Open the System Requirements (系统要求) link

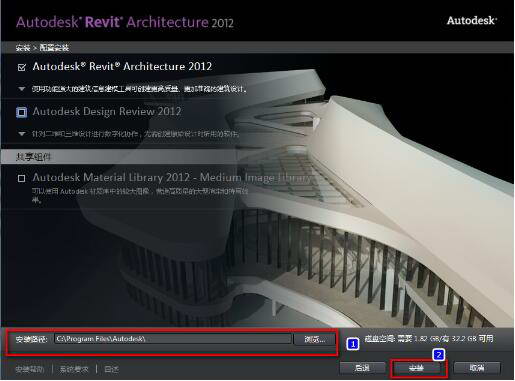pos(74,369)
